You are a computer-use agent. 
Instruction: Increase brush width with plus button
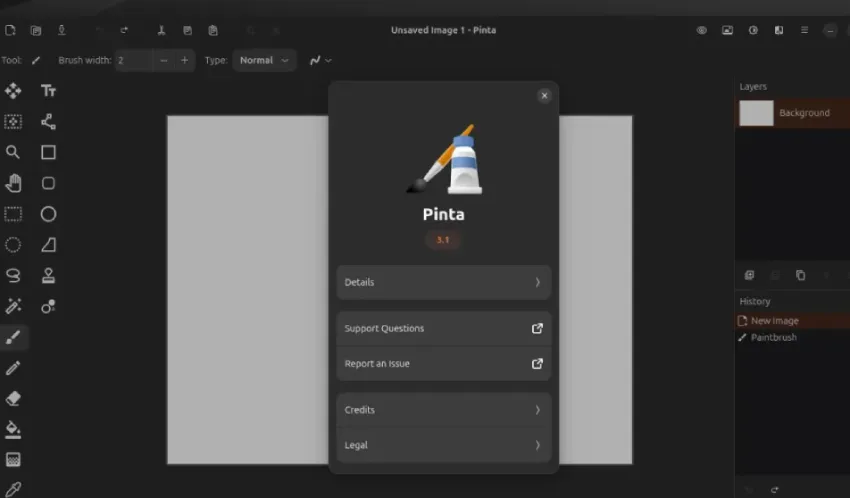click(184, 61)
